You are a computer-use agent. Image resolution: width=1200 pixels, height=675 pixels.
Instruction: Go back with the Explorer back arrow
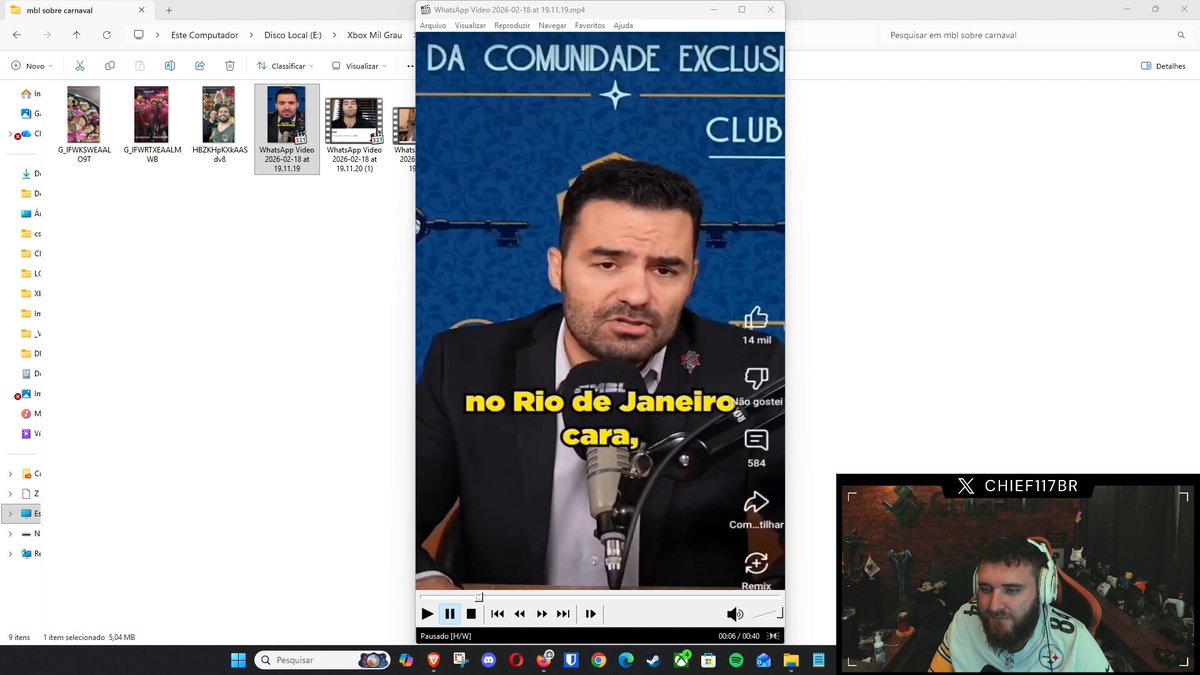click(x=17, y=34)
